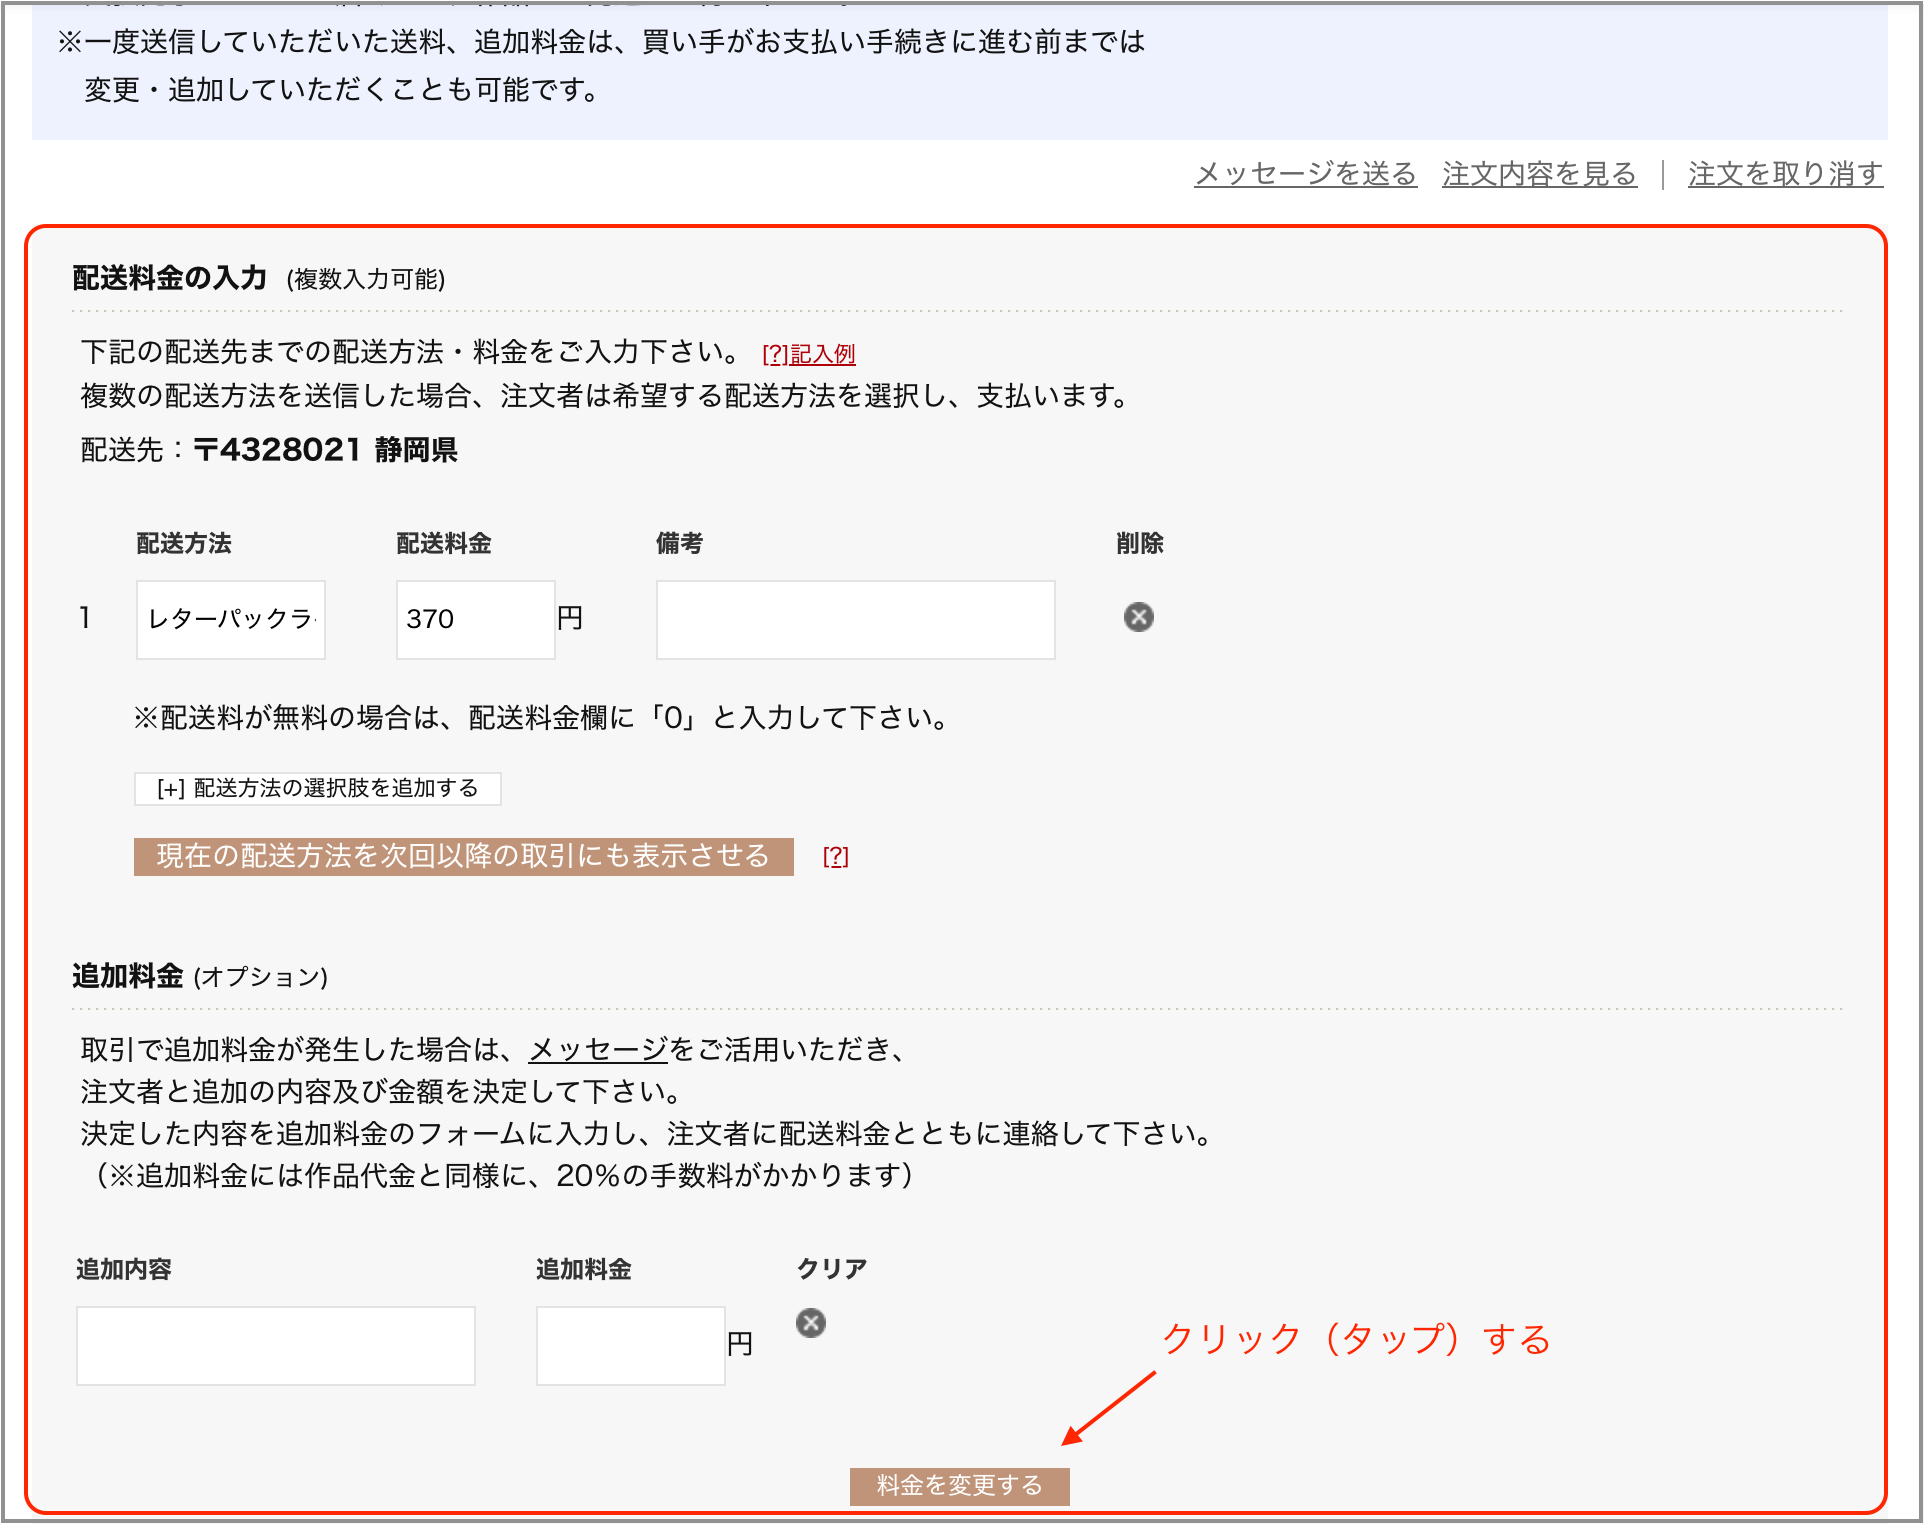The image size is (1924, 1524).
Task: Click the レターパックライト shipping method field
Action: click(231, 620)
